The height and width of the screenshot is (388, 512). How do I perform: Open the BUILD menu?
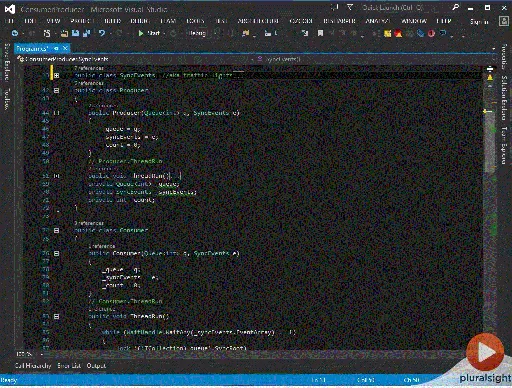pos(112,21)
